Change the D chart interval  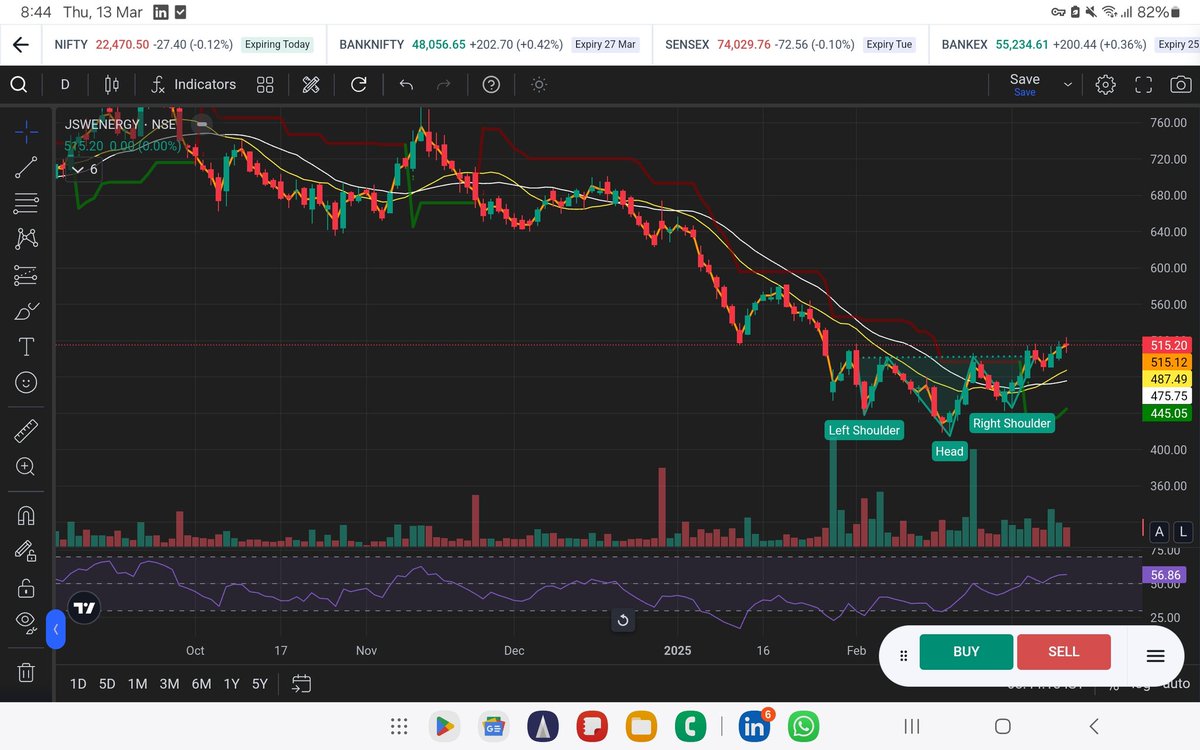pos(65,85)
